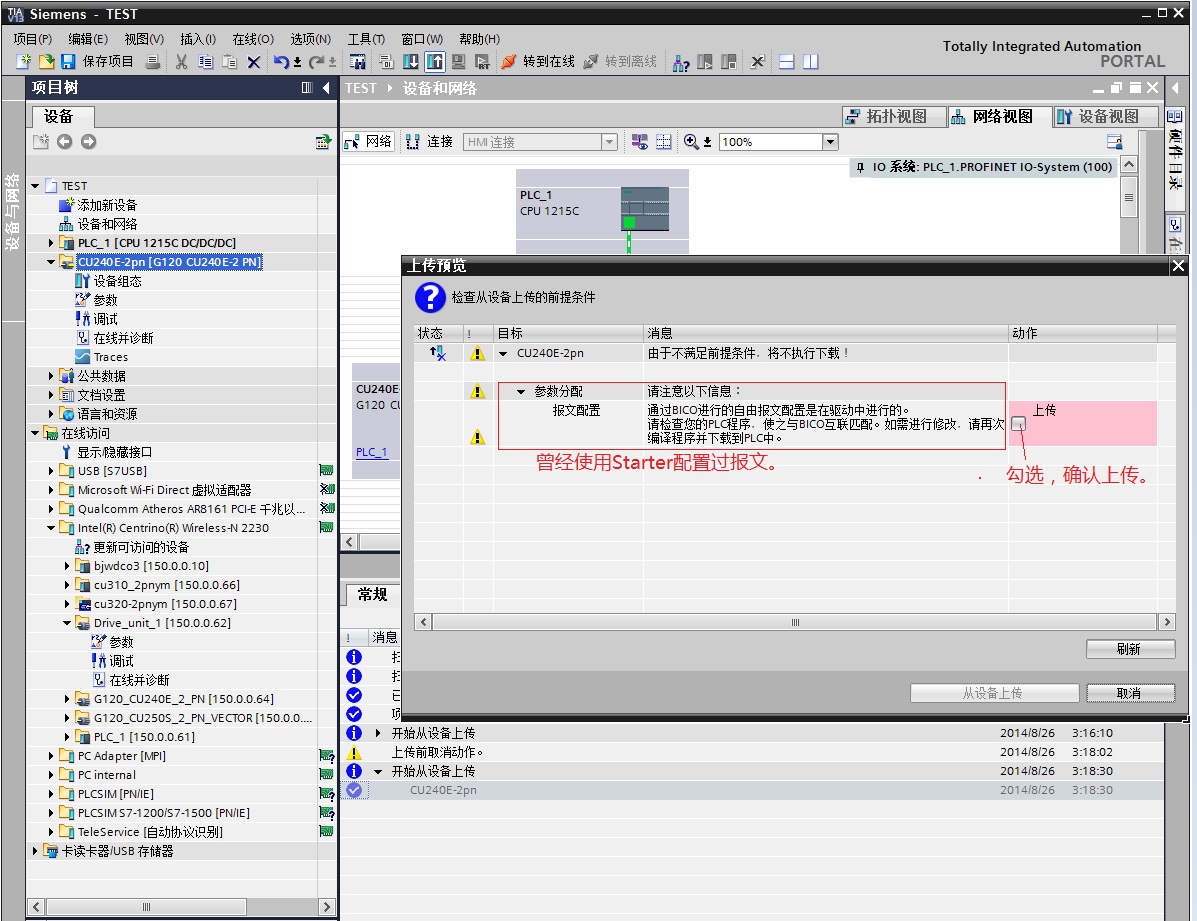1197x921 pixels.
Task: Select the 常规 tab in info panel
Action: point(372,594)
